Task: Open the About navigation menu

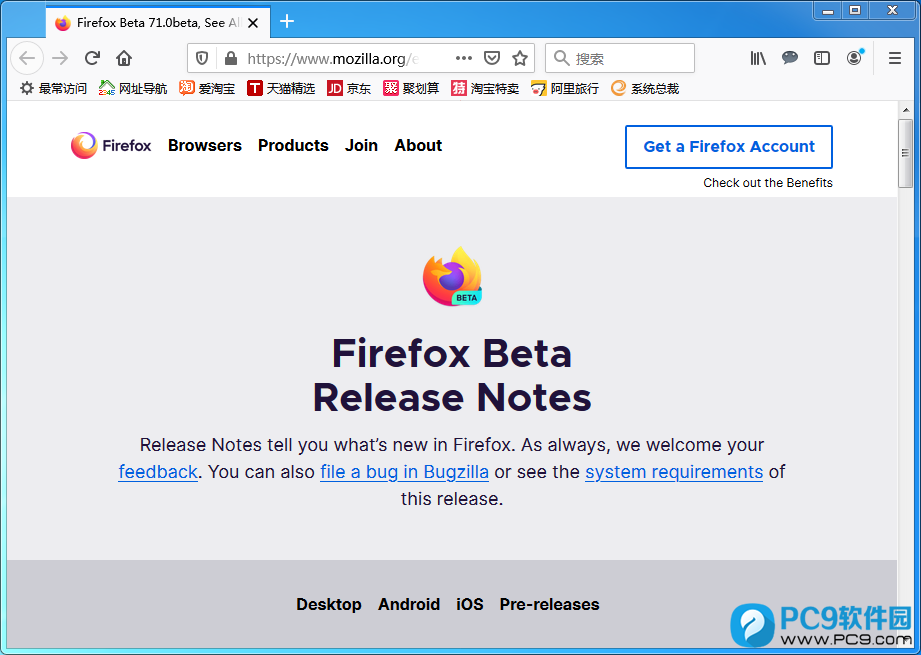Action: point(418,145)
